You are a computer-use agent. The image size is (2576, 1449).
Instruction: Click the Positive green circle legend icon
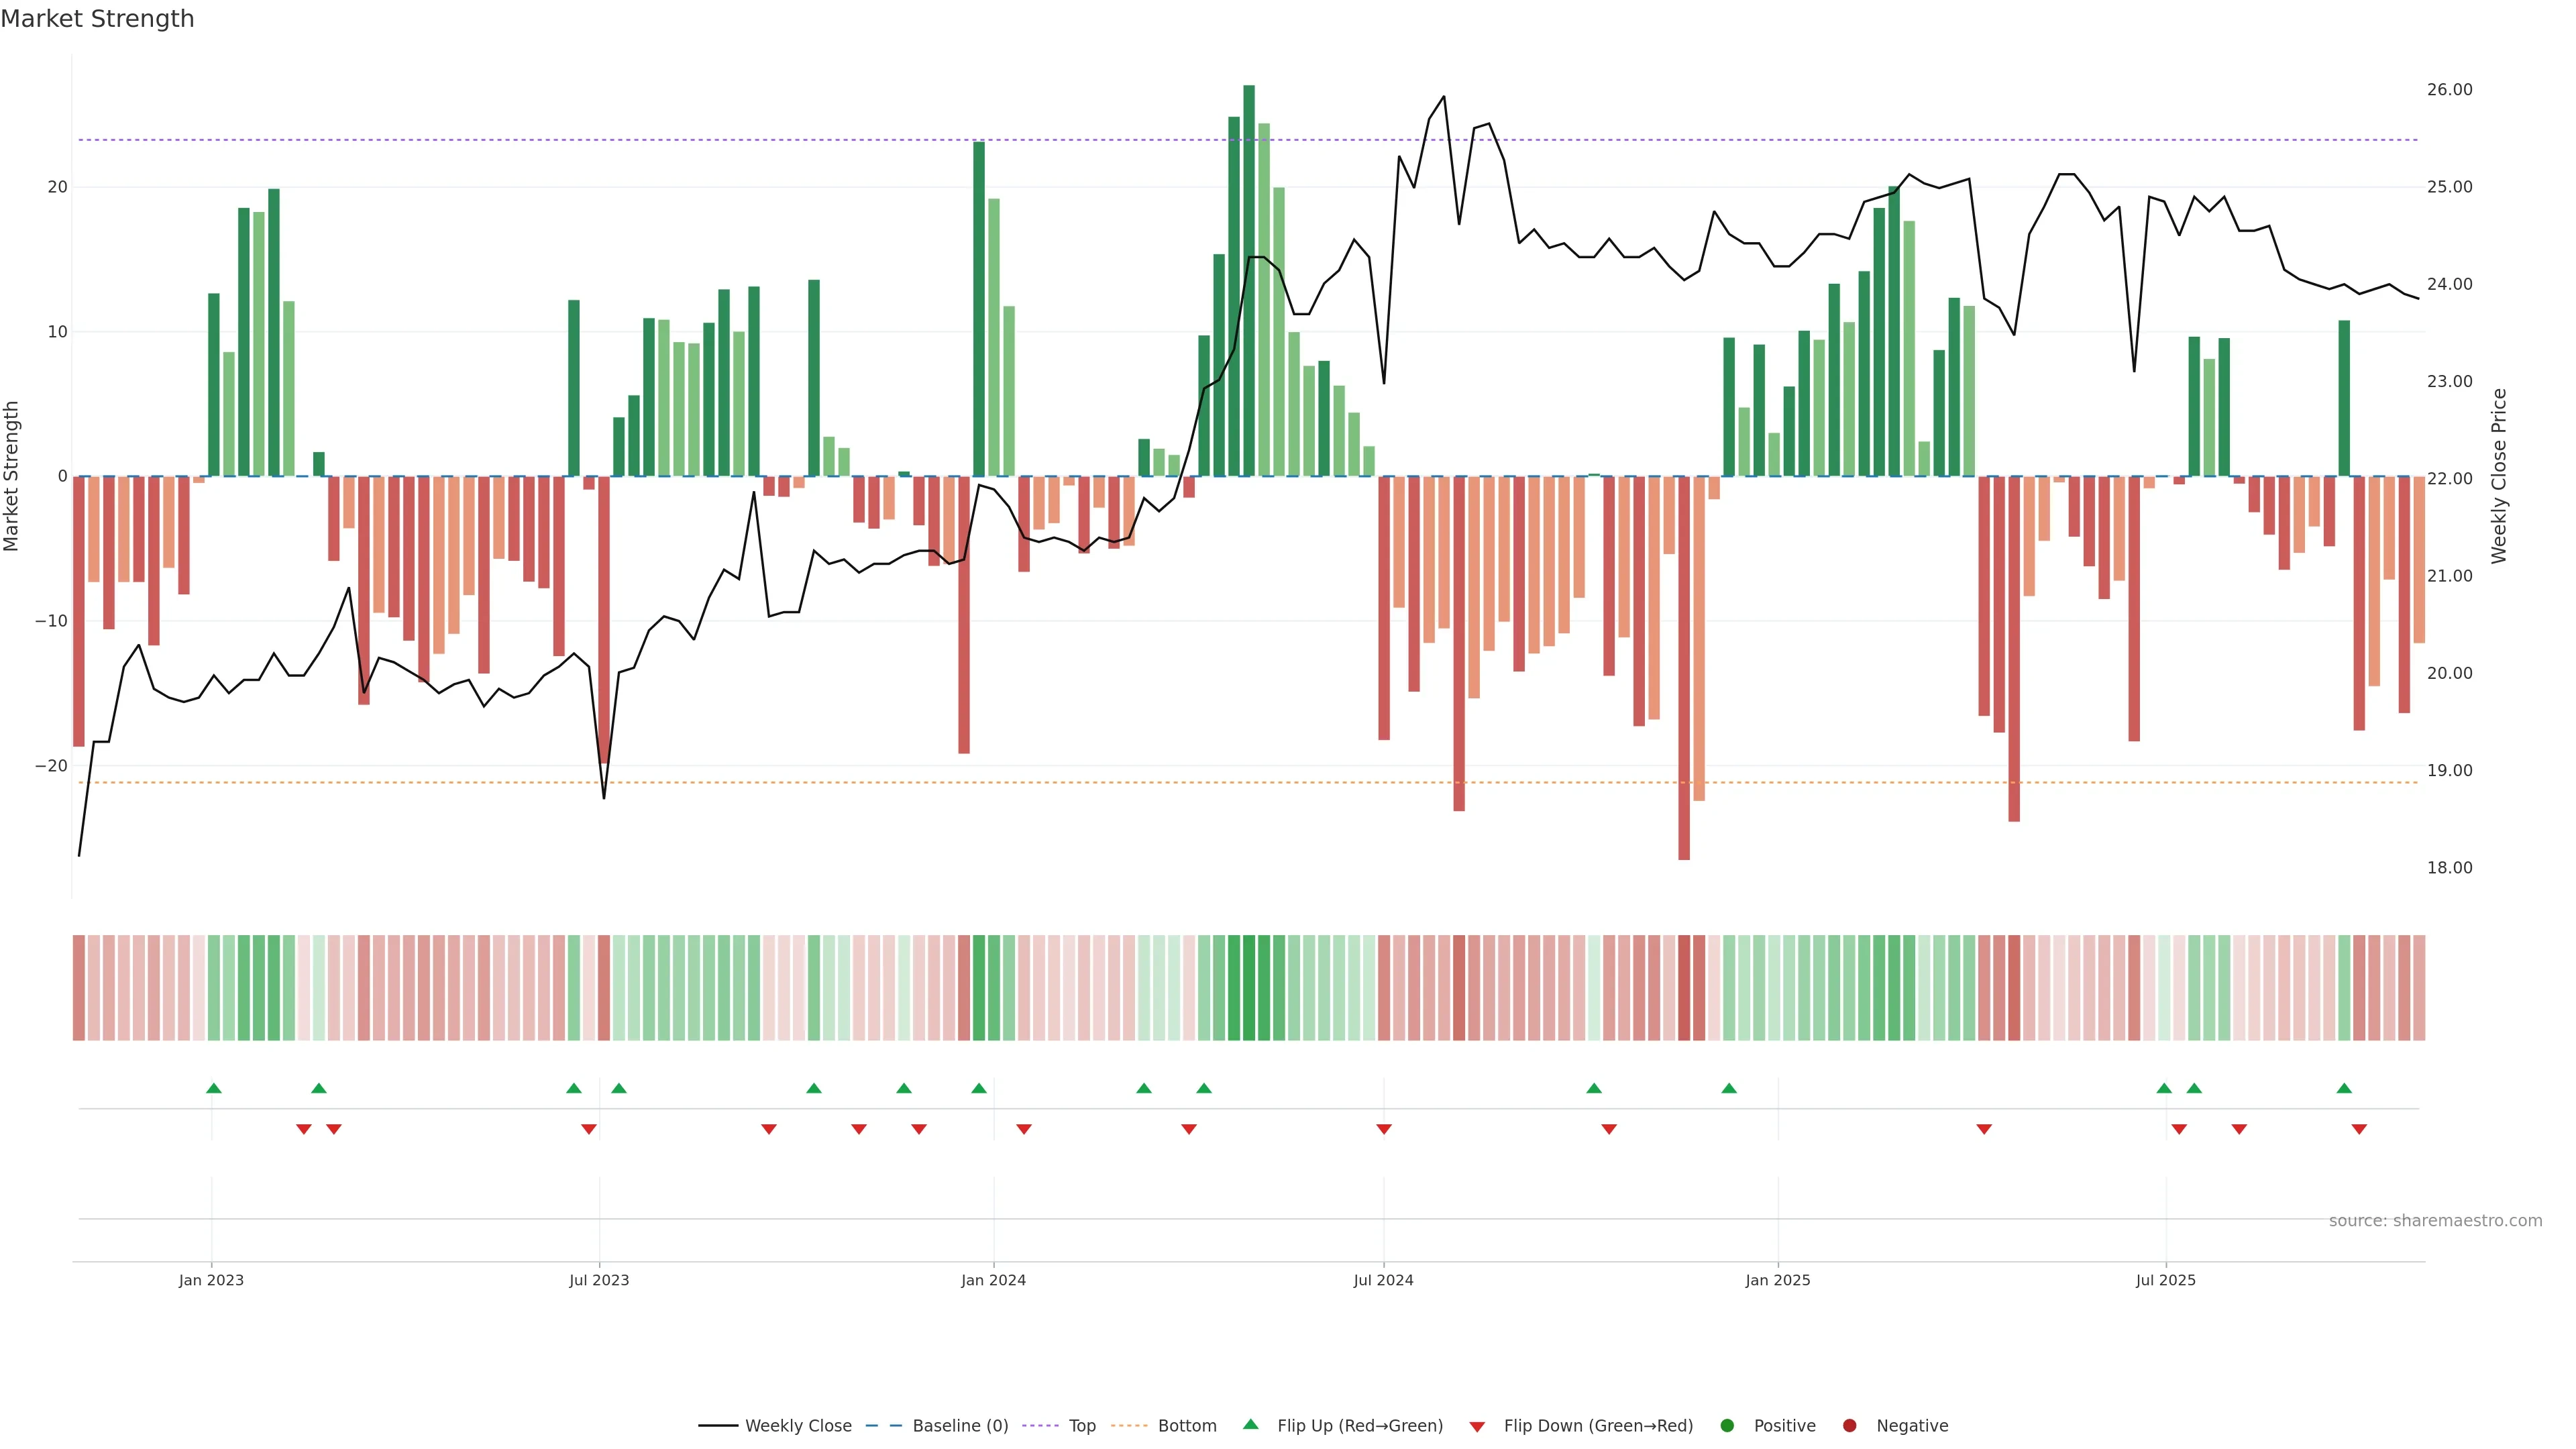pos(1727,1426)
